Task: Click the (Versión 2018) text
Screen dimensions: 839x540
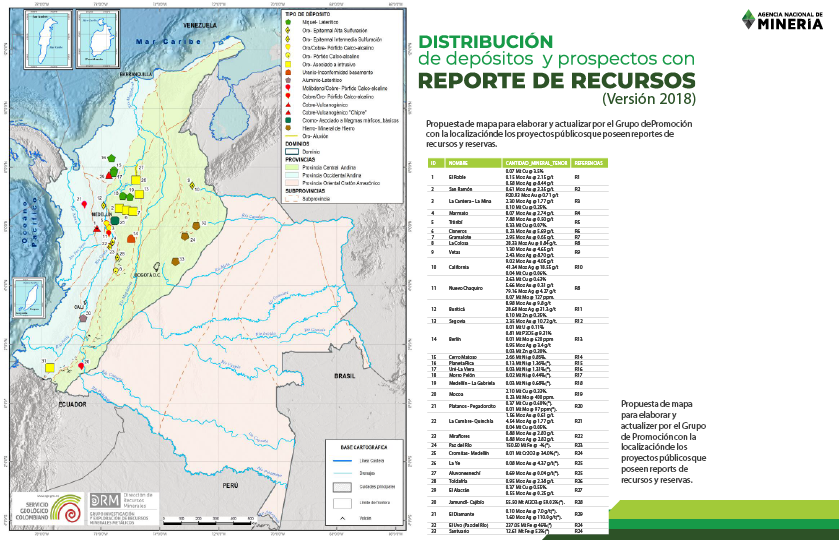Action: click(649, 99)
